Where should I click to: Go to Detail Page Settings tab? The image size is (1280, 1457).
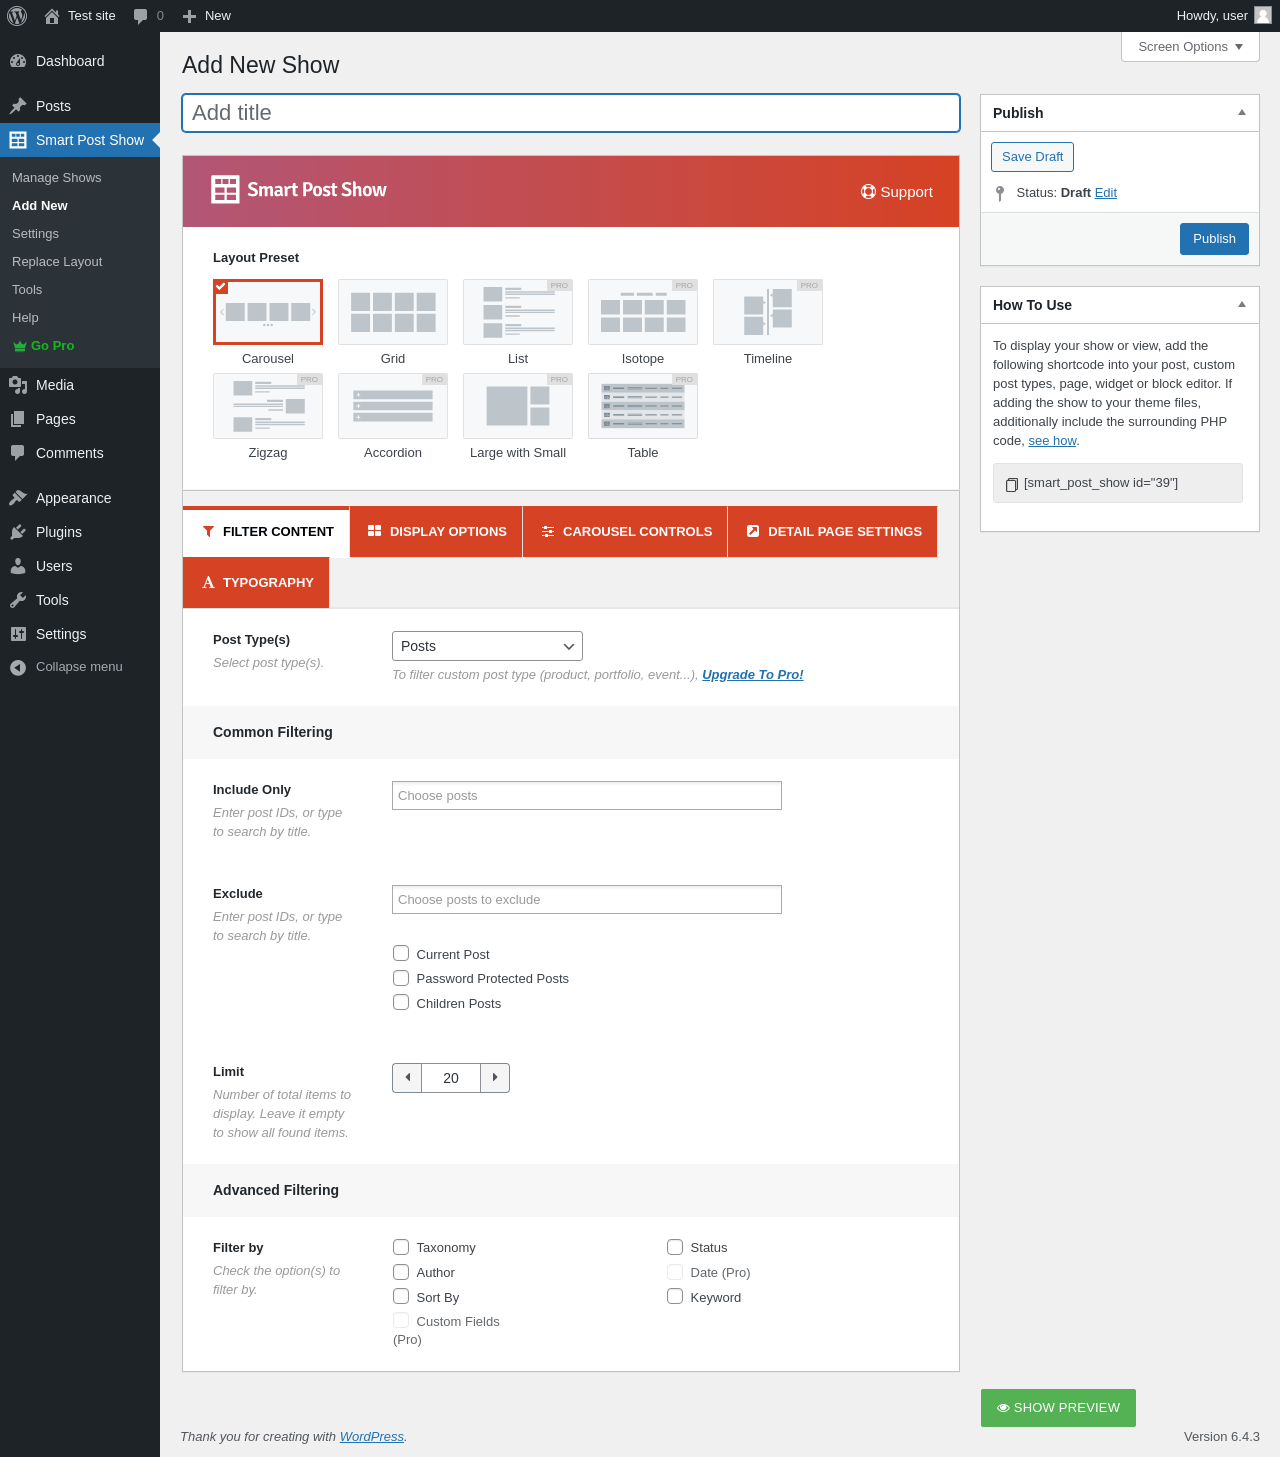point(833,532)
